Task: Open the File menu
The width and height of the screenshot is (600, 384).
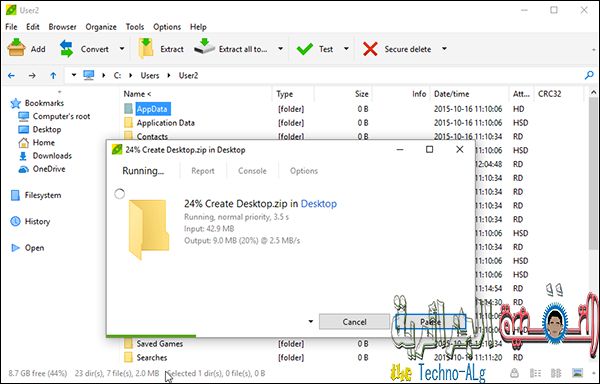Action: (x=11, y=27)
